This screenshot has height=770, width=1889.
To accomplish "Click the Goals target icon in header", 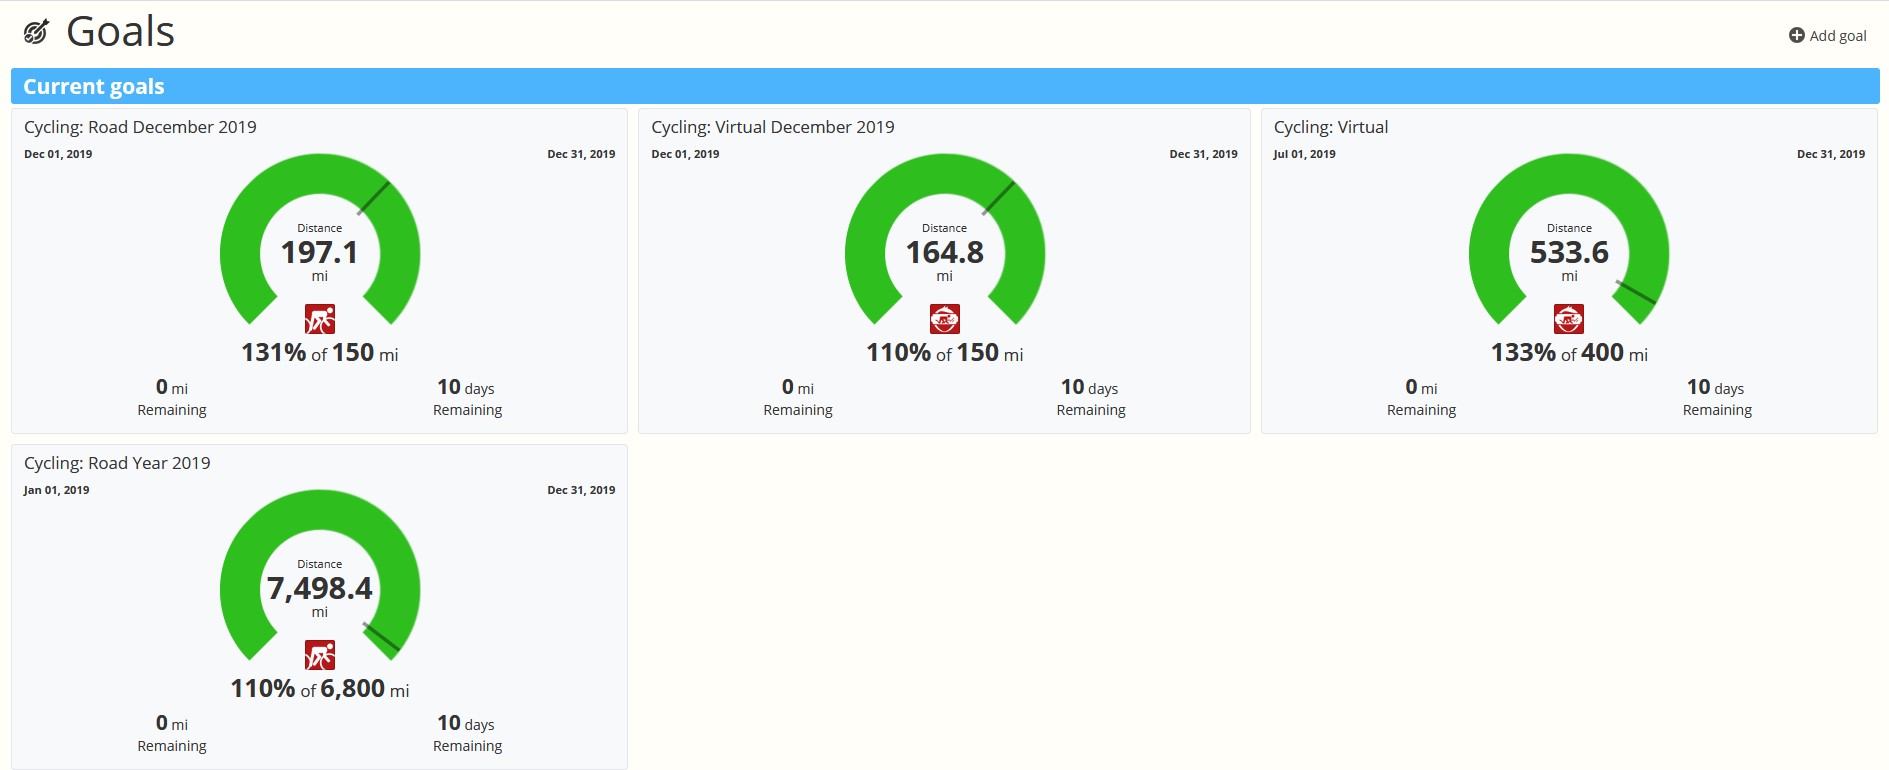I will (x=36, y=33).
